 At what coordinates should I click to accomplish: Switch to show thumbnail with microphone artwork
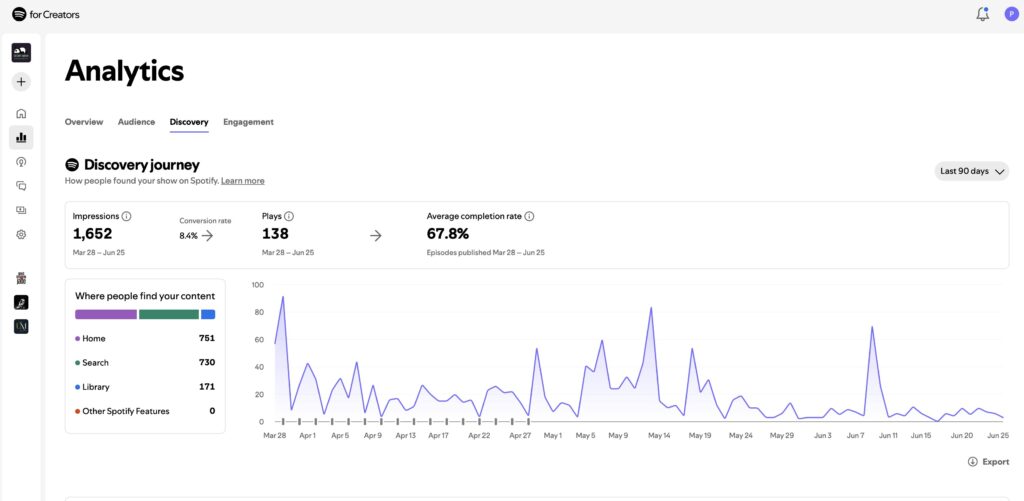tap(21, 302)
